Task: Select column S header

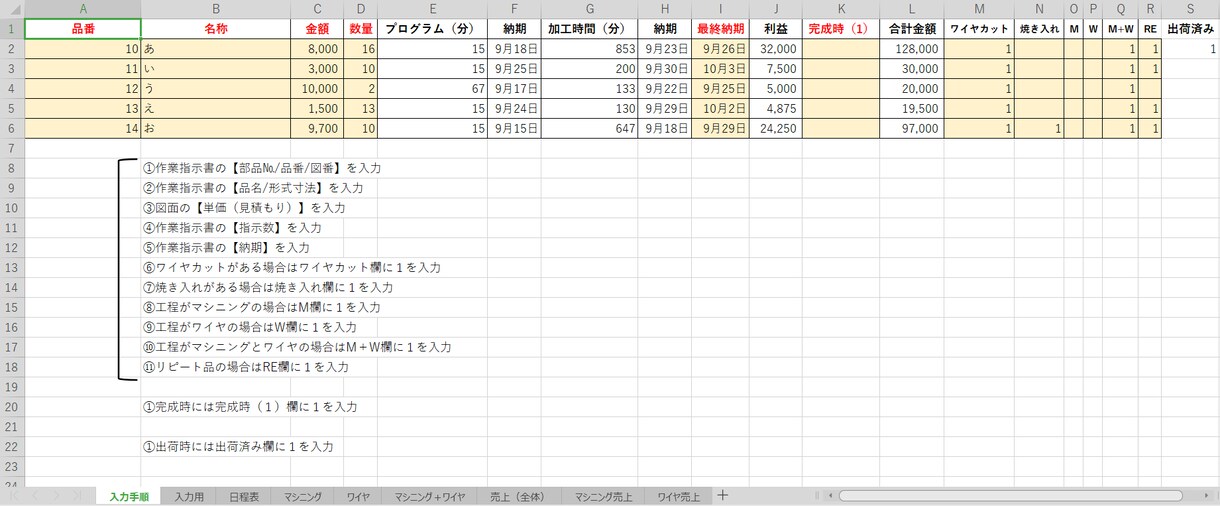Action: click(1191, 9)
